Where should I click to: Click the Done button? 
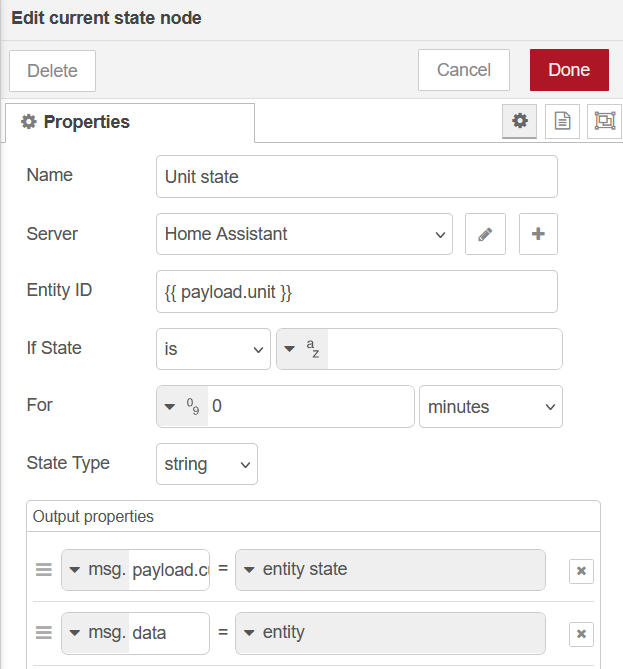[568, 70]
